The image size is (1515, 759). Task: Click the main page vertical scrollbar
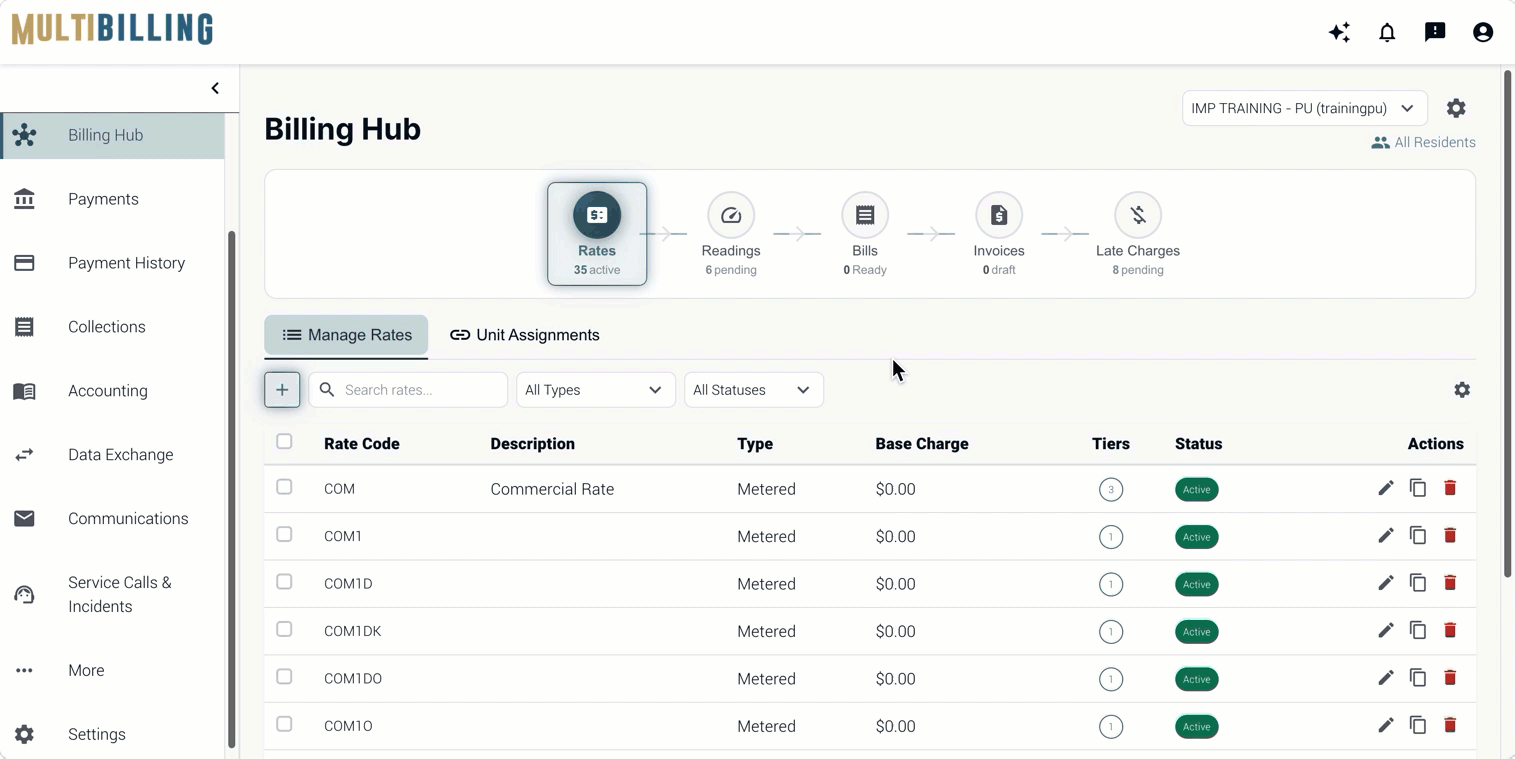1508,323
